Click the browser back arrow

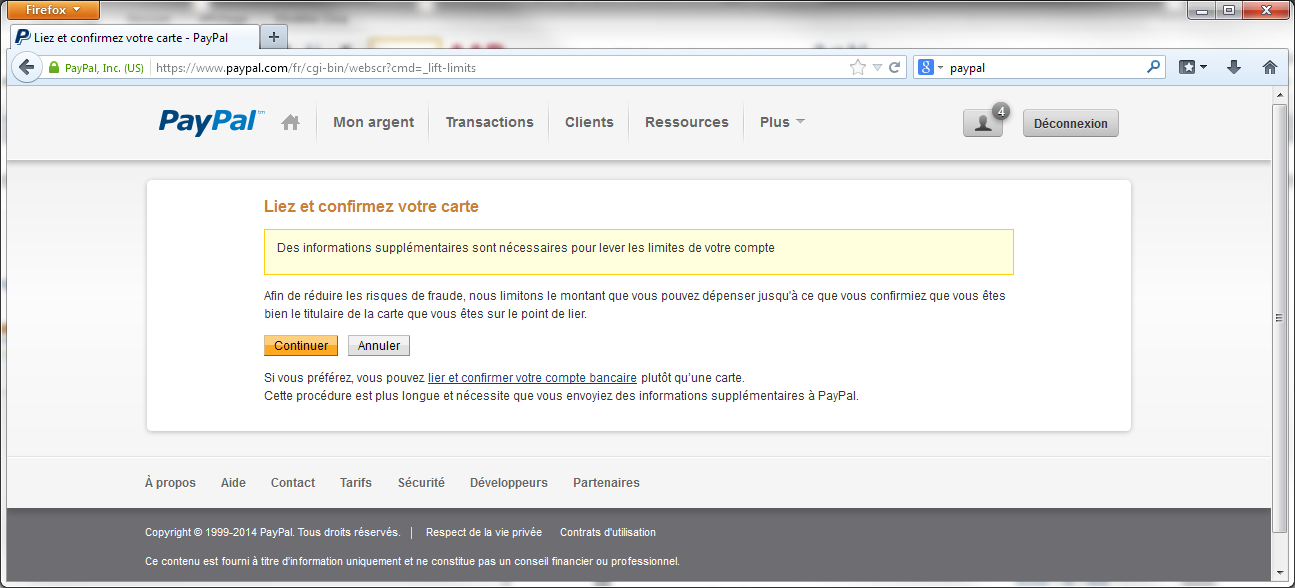point(26,68)
